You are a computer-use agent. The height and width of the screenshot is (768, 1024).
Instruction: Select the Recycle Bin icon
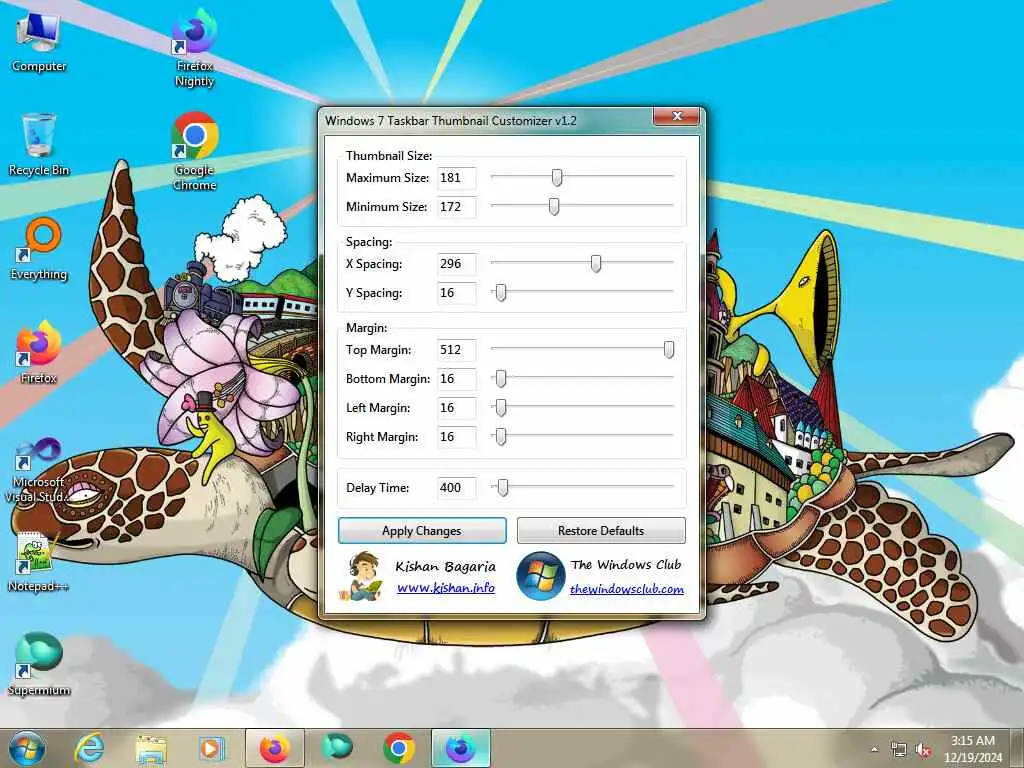coord(39,145)
